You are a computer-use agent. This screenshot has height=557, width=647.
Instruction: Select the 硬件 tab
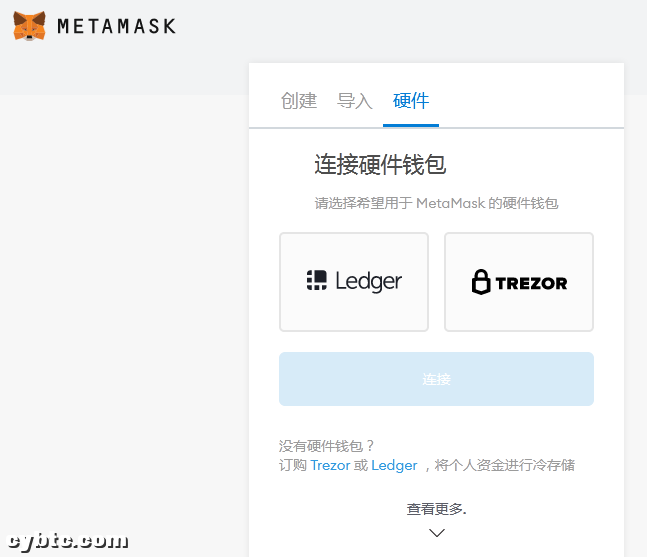tap(411, 101)
